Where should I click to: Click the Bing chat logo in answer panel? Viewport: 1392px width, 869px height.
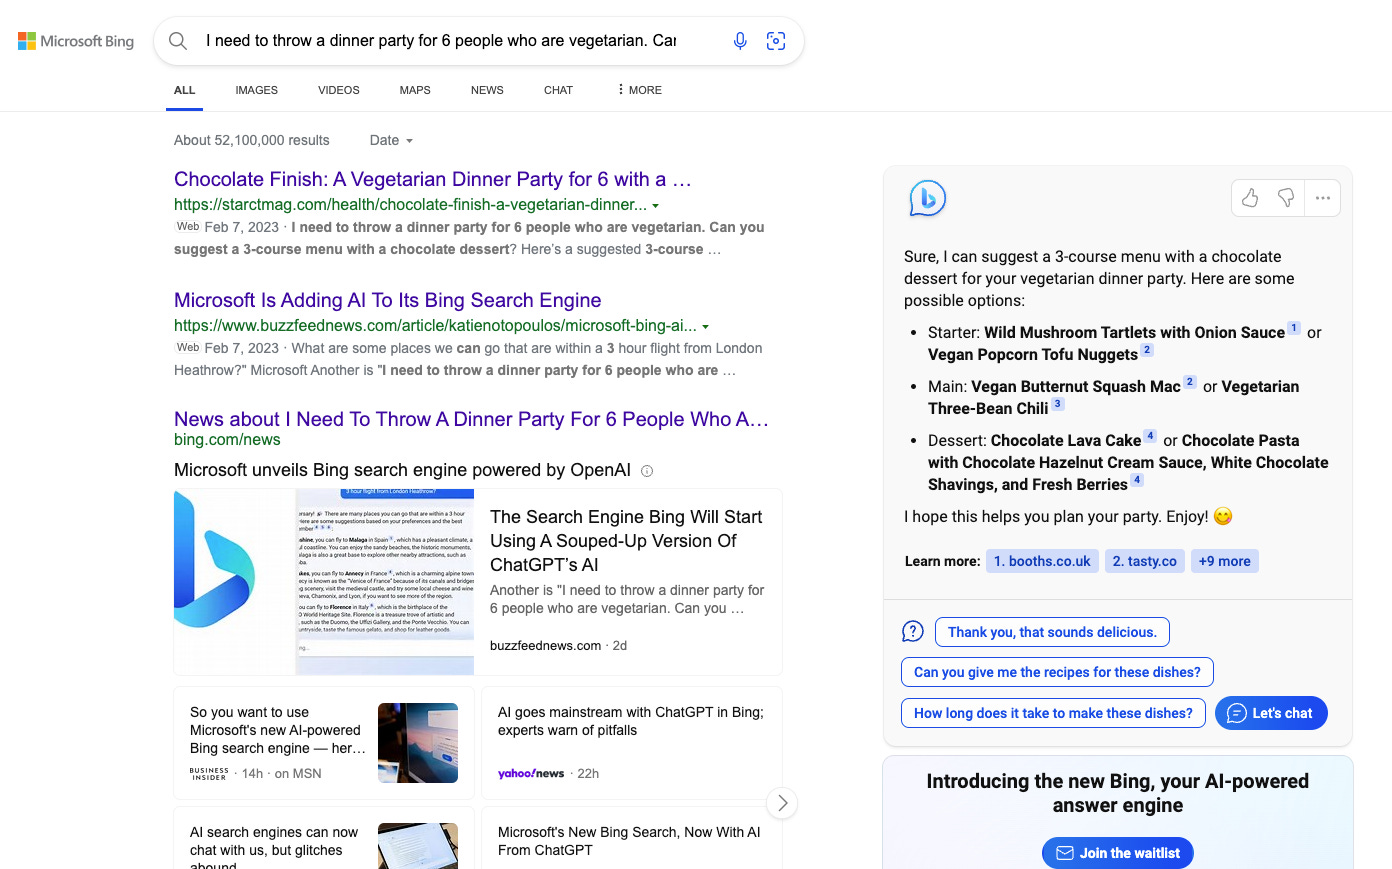(927, 198)
